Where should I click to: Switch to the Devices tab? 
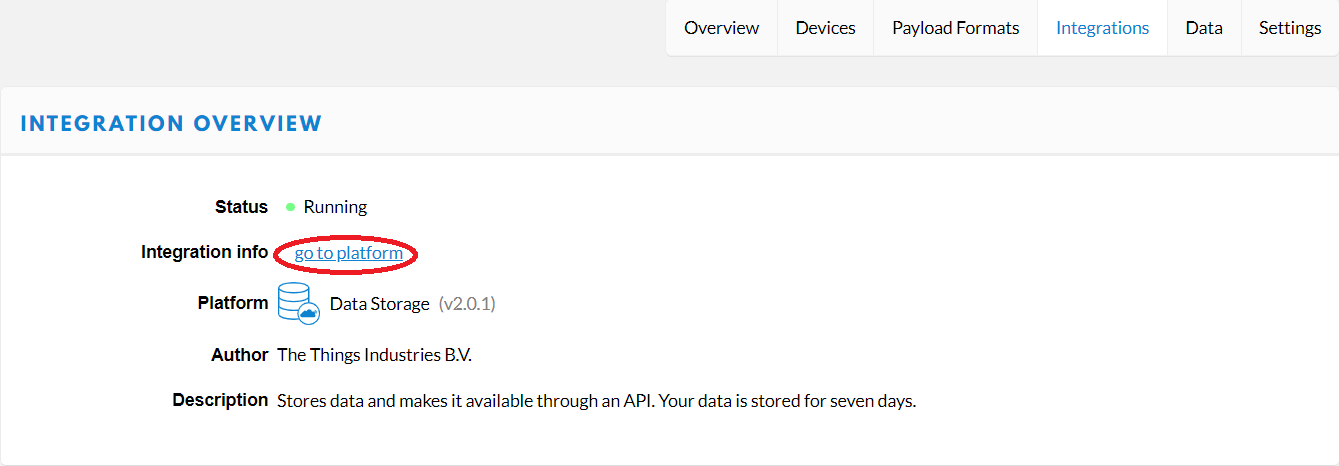point(826,28)
